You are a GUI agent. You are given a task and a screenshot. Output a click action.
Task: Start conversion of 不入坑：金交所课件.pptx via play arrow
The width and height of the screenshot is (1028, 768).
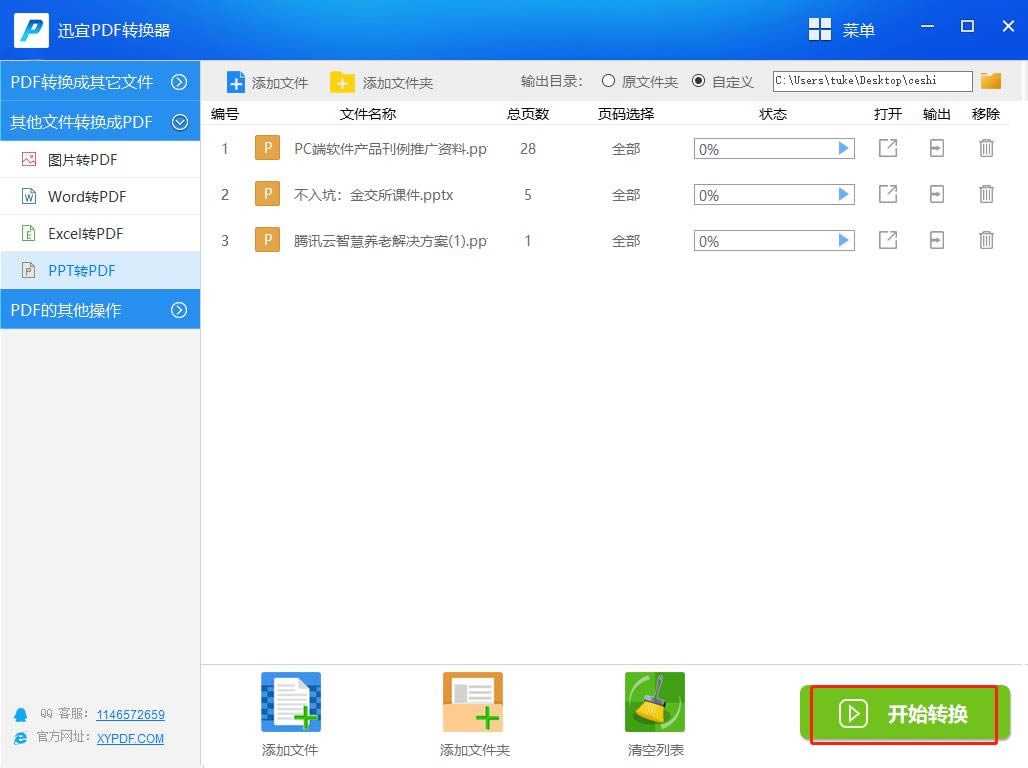click(844, 195)
